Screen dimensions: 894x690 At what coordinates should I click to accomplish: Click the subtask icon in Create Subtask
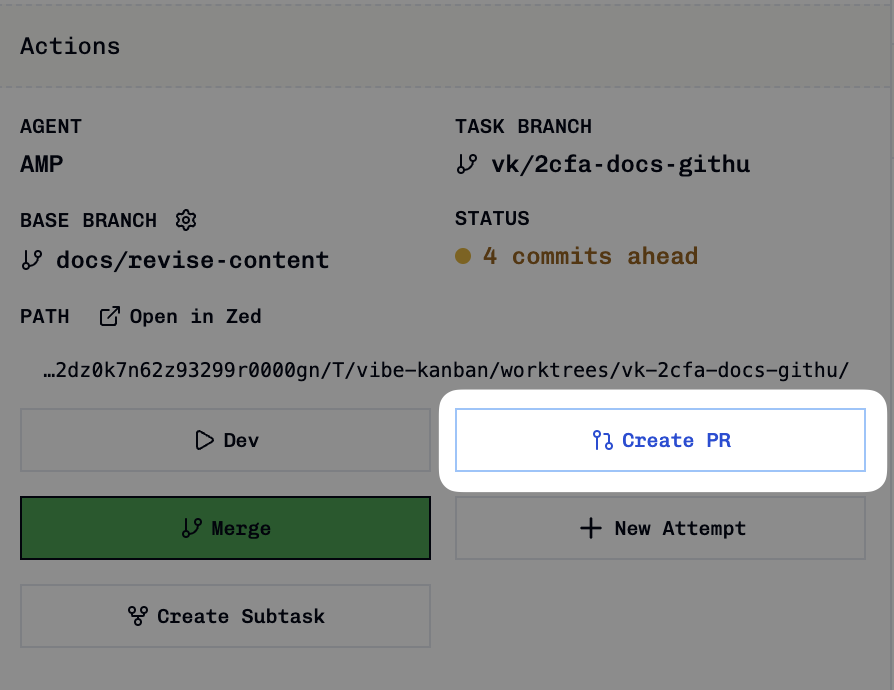point(137,616)
